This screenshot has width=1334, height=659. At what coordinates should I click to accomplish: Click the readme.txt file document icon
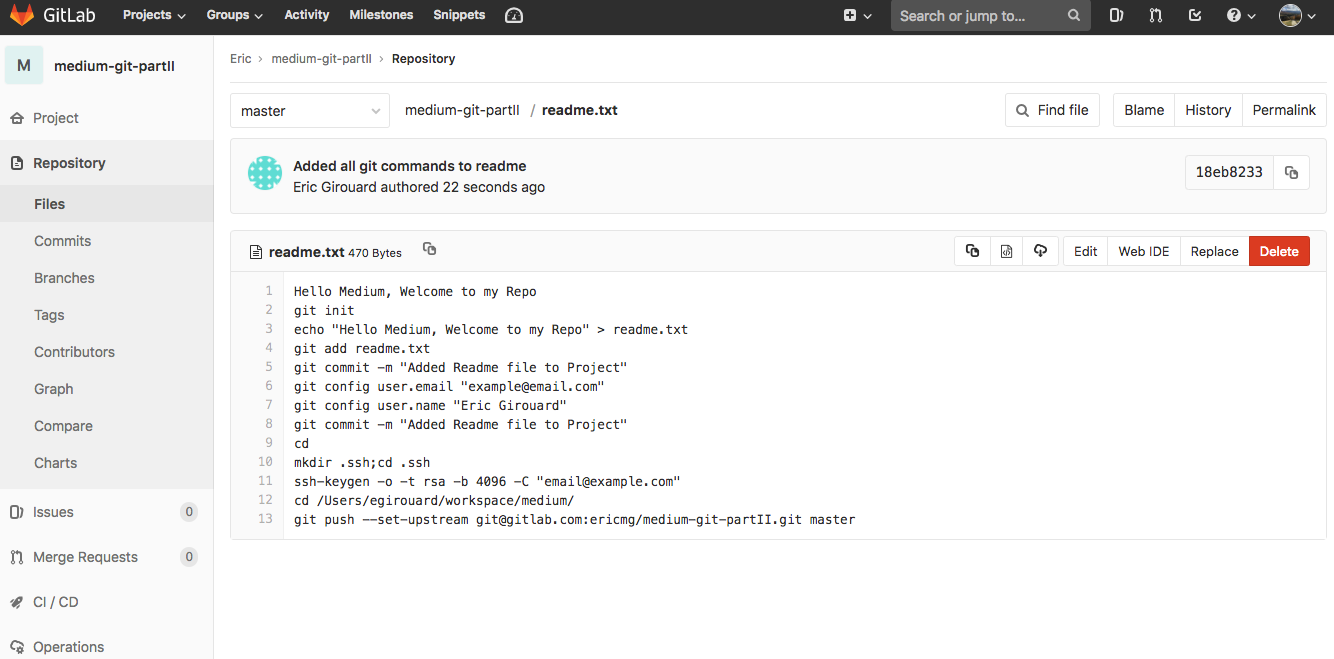point(256,252)
